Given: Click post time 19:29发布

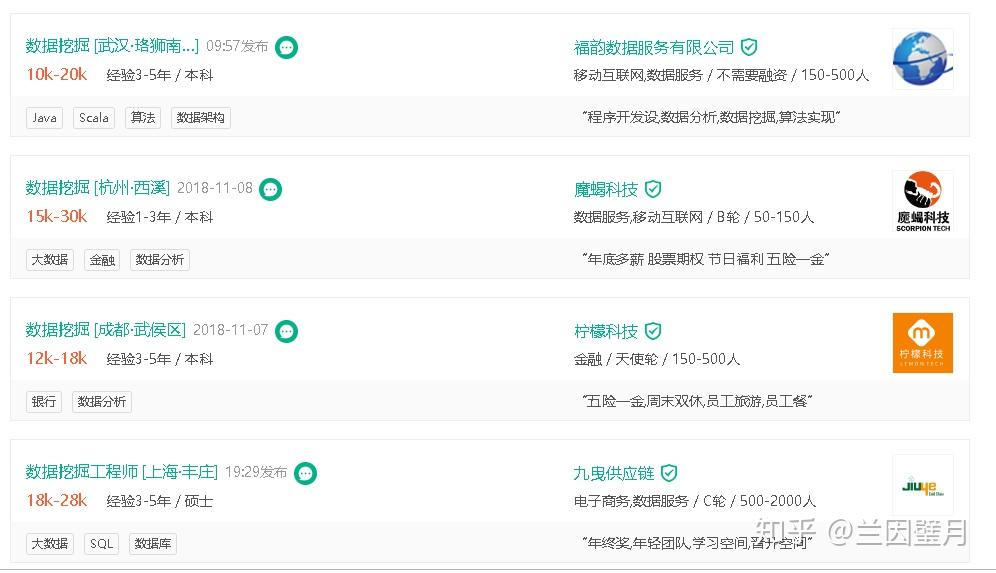Looking at the screenshot, I should tap(256, 472).
